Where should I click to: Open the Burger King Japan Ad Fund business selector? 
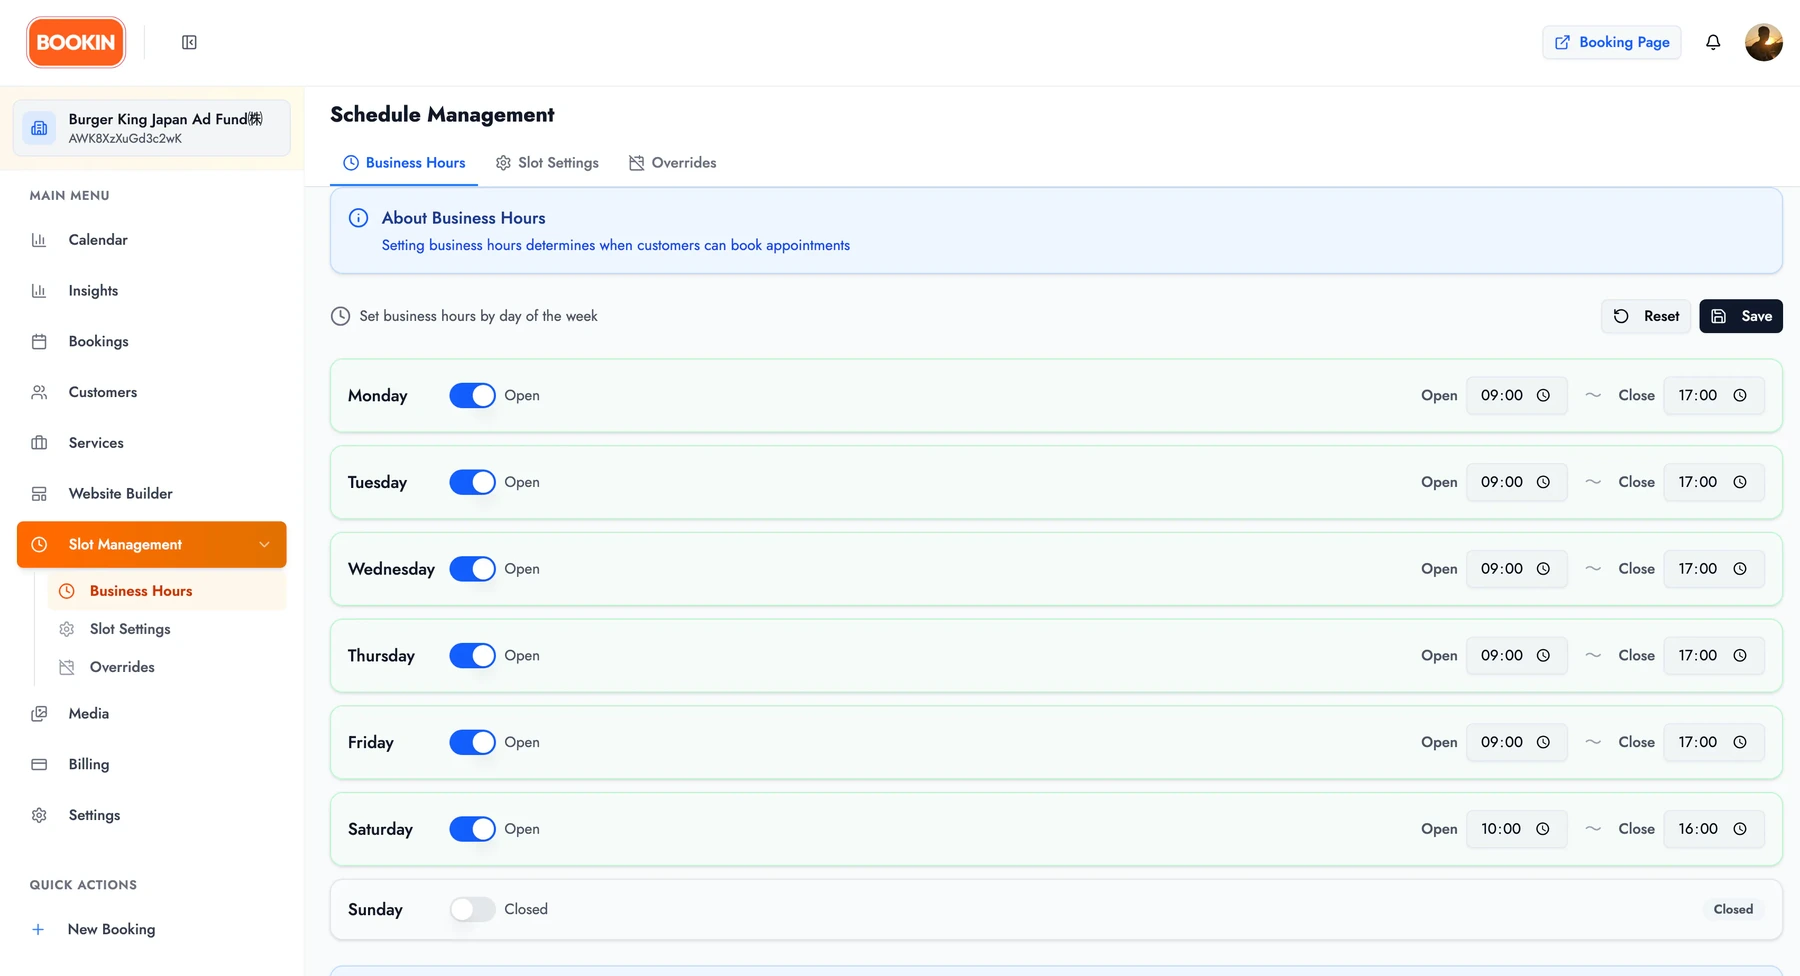tap(152, 128)
